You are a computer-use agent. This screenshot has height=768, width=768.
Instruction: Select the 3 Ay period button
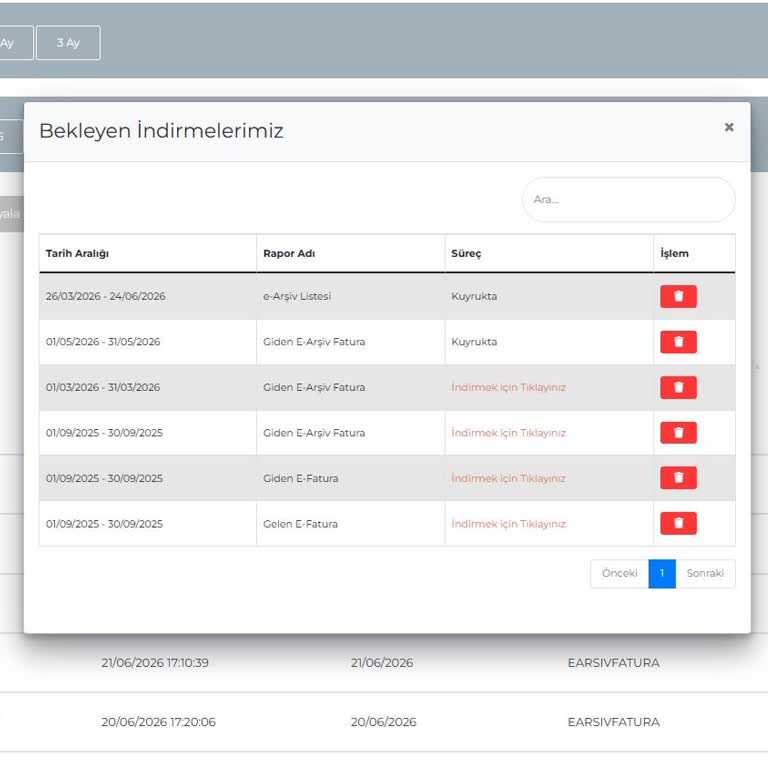(68, 43)
